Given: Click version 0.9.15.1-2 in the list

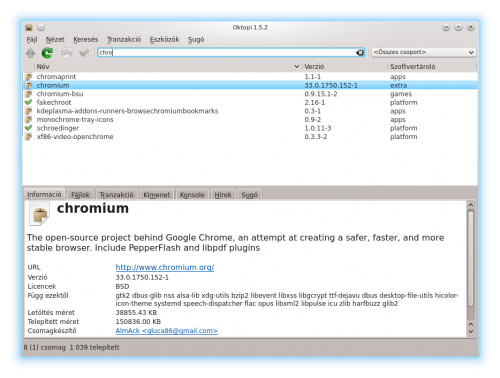Looking at the screenshot, I should click(321, 94).
